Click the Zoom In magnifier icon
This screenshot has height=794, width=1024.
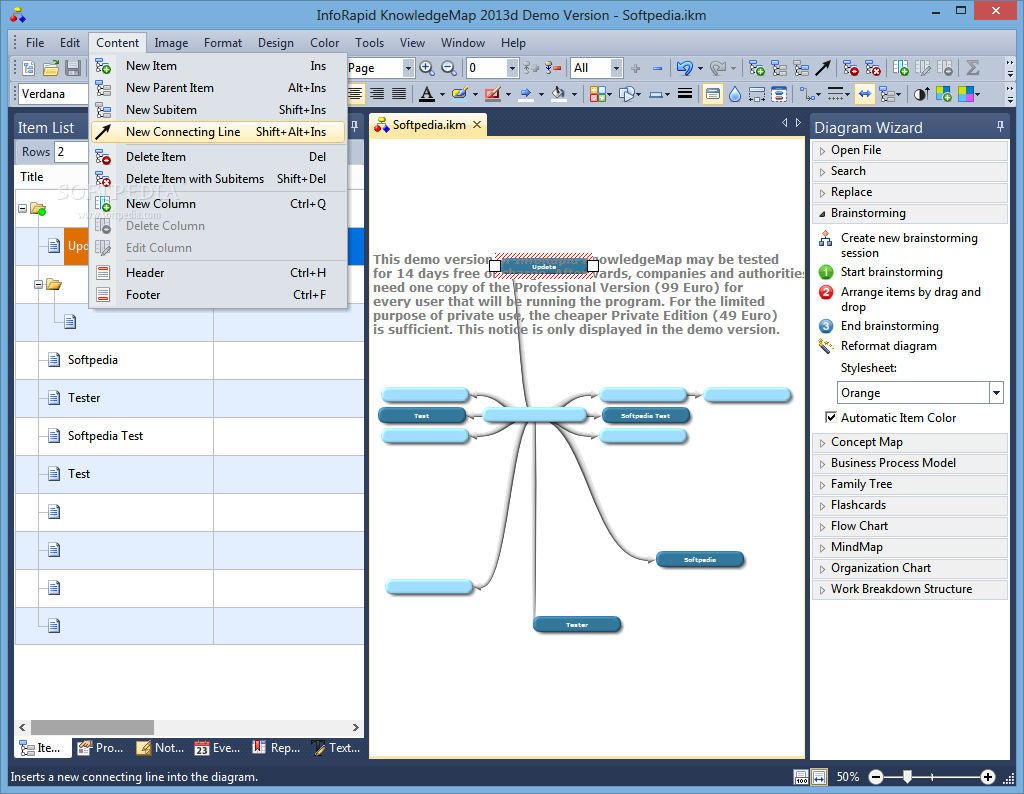pyautogui.click(x=426, y=68)
